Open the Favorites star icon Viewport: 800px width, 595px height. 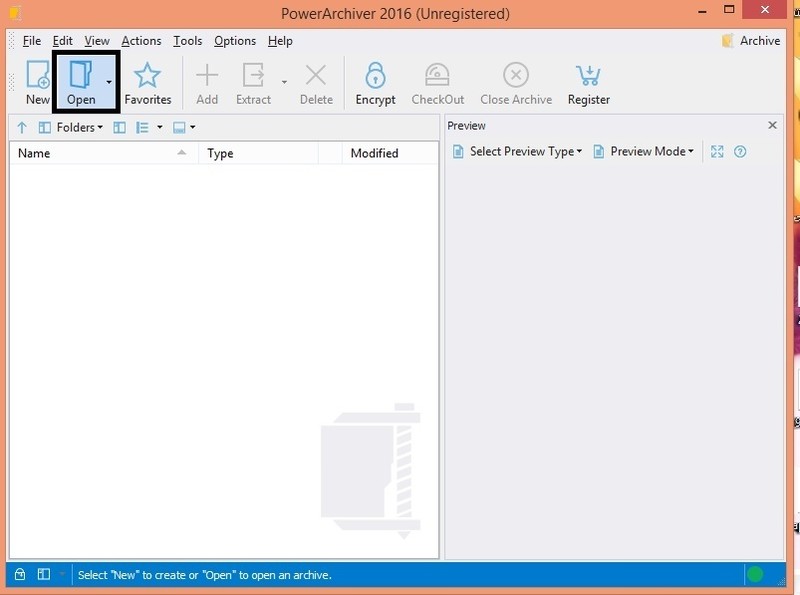147,75
